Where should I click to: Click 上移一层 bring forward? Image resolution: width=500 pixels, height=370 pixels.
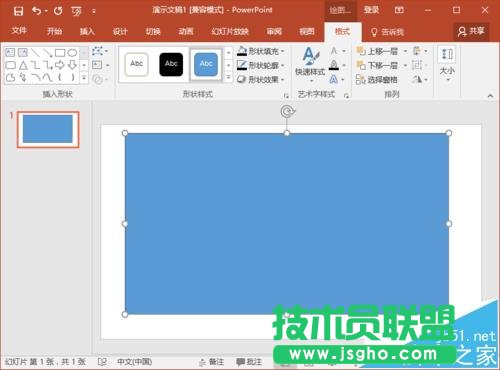(377, 51)
